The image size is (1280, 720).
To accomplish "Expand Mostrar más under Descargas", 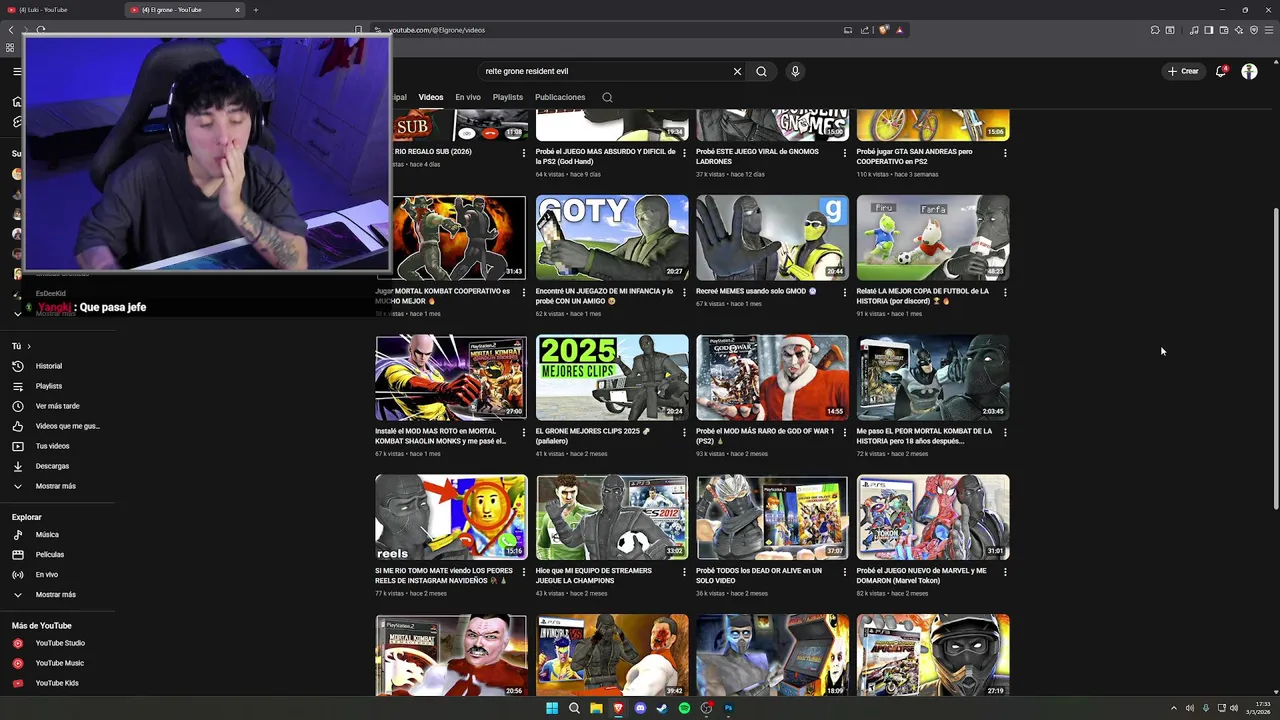I will tap(55, 486).
